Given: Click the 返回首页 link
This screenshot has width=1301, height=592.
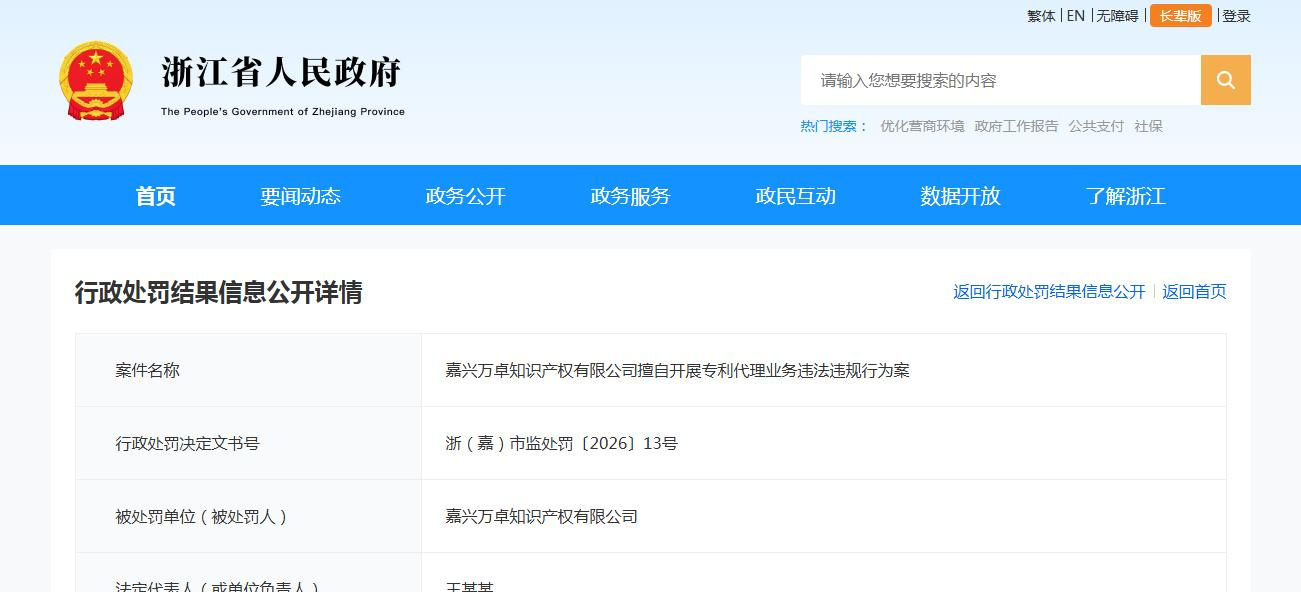Looking at the screenshot, I should [x=1194, y=292].
